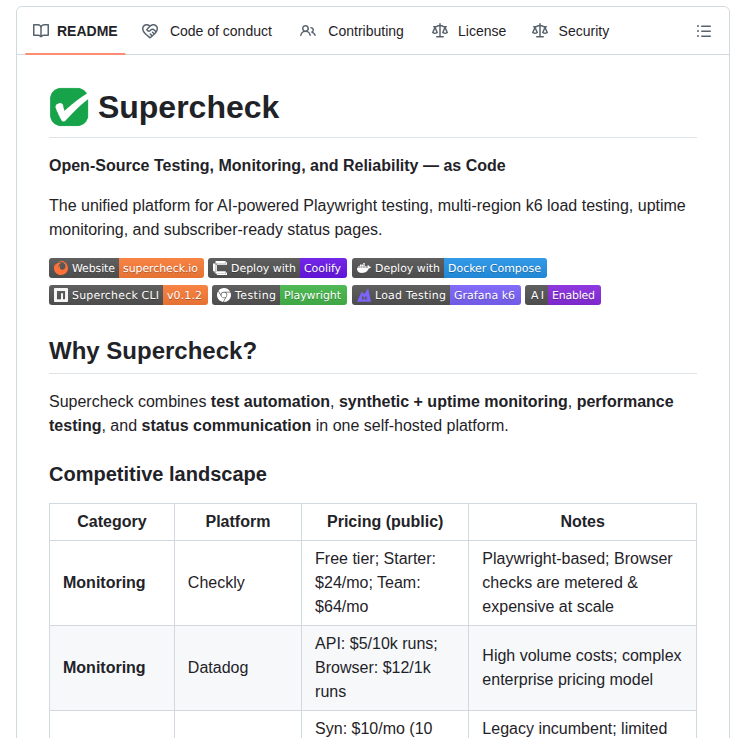Click the Supercheck main heading
The width and height of the screenshot is (746, 738).
pyautogui.click(x=188, y=107)
